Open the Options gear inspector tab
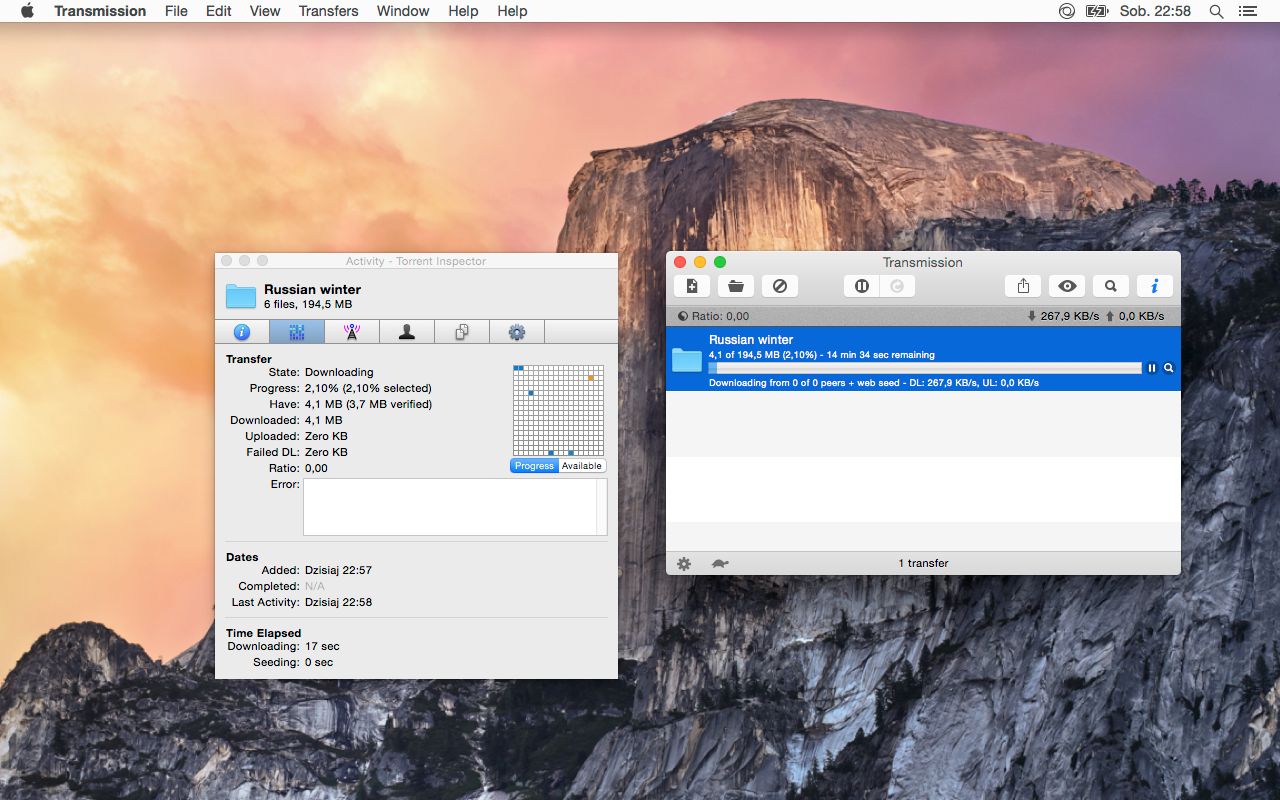This screenshot has width=1280, height=800. (517, 332)
